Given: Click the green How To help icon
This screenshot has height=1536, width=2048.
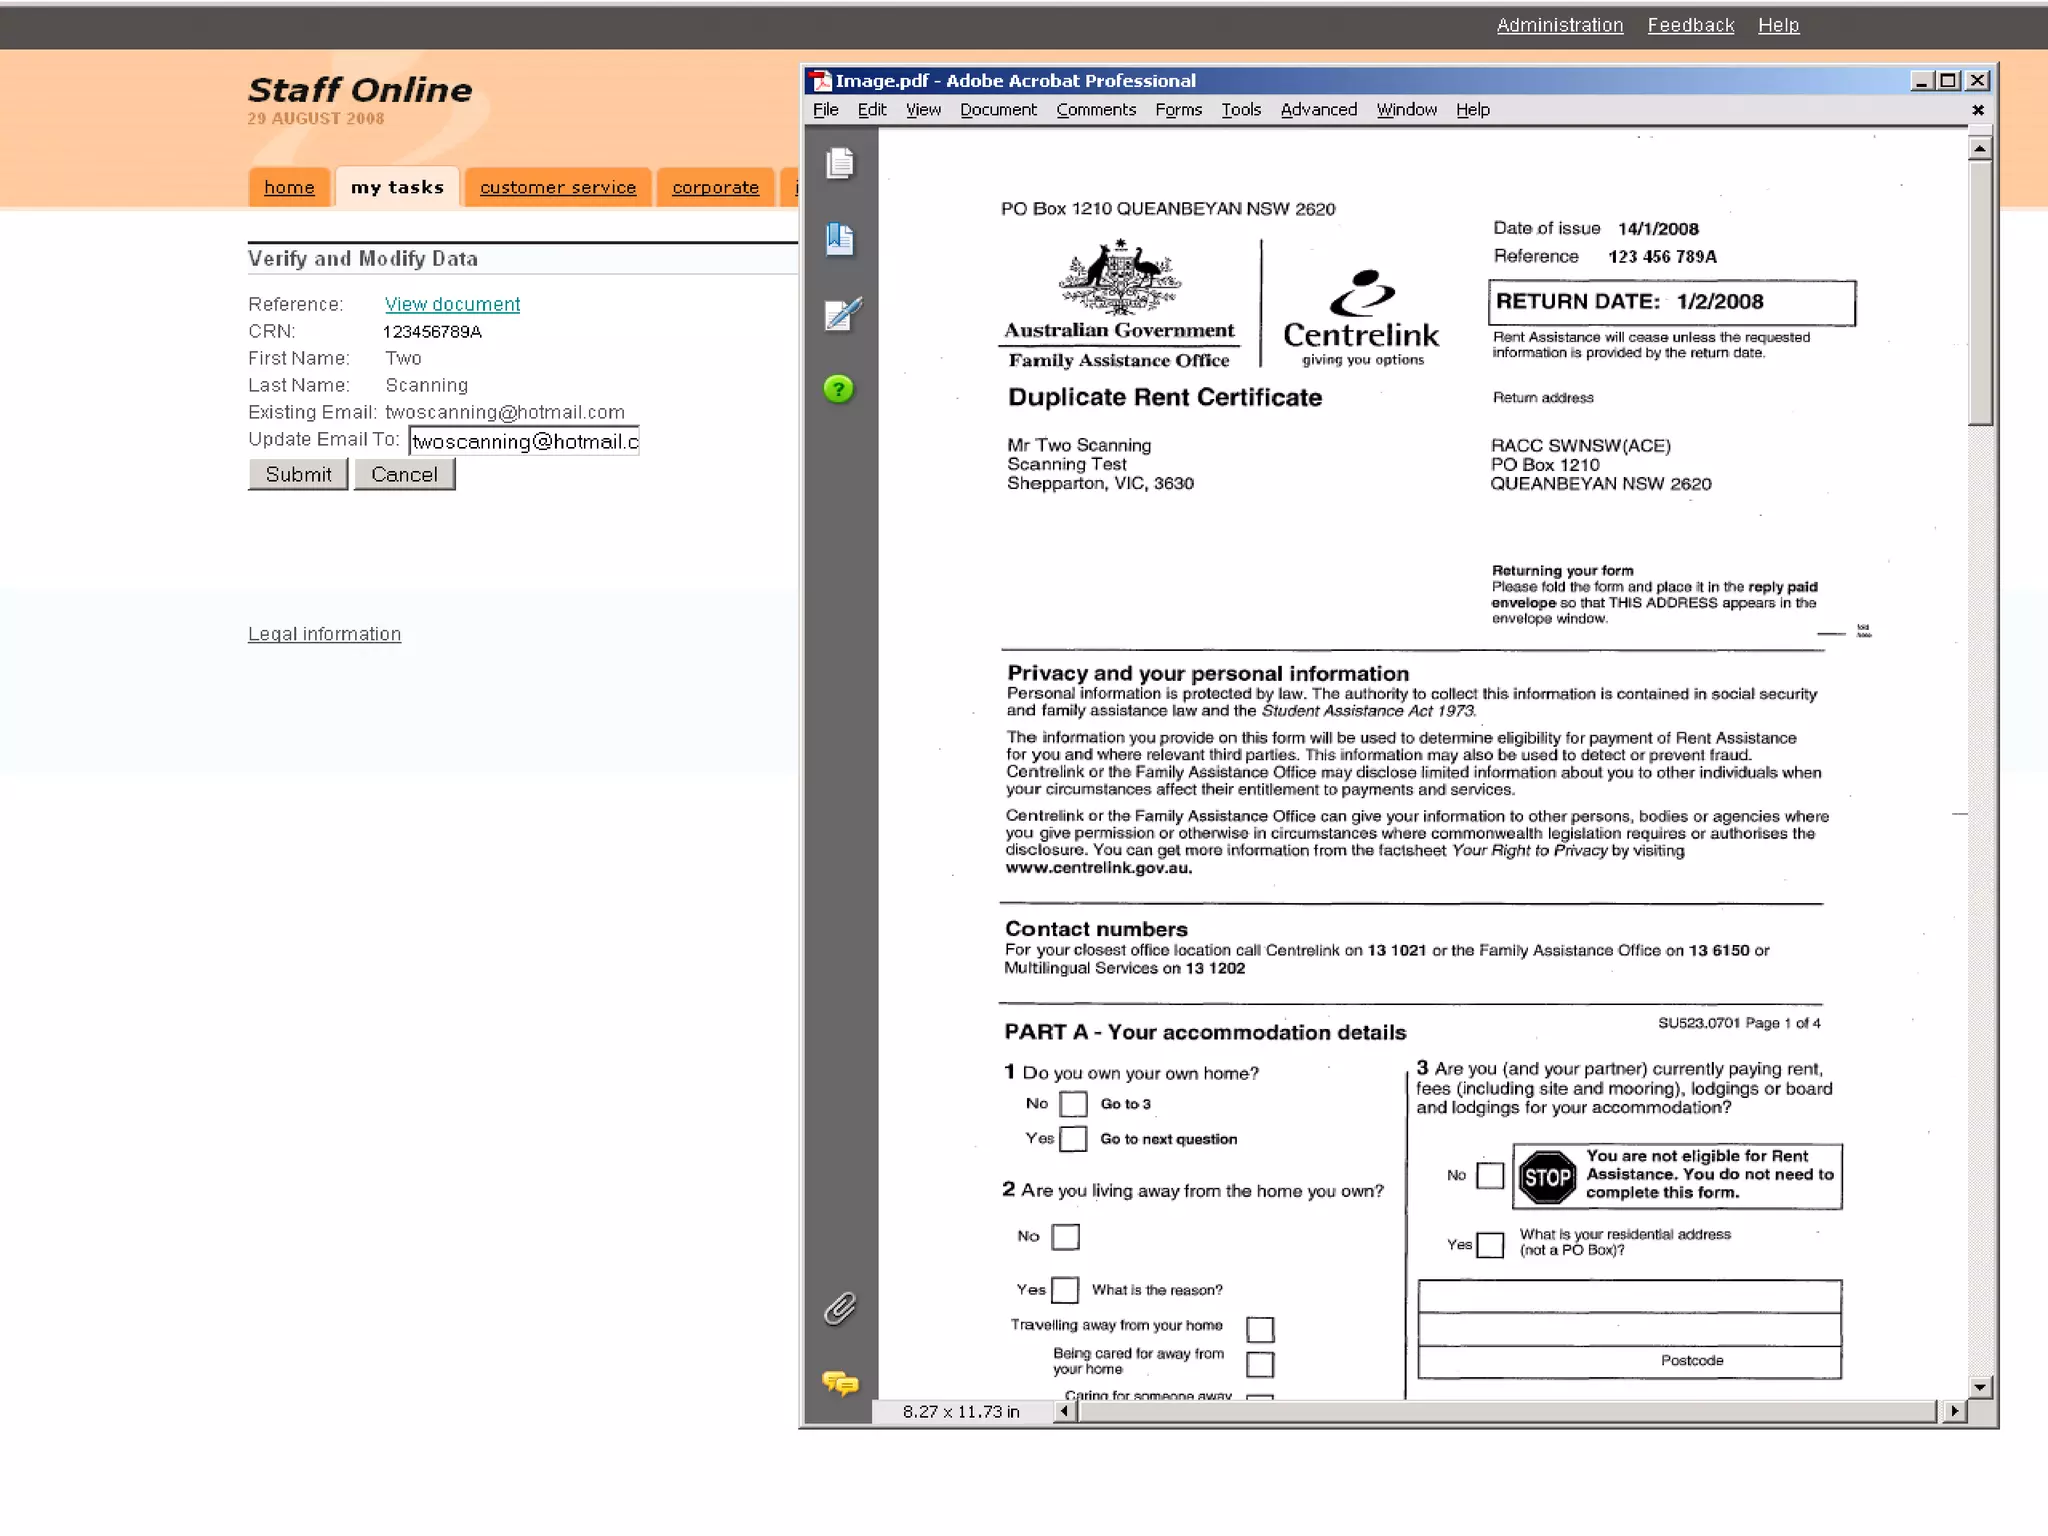Looking at the screenshot, I should (x=839, y=389).
